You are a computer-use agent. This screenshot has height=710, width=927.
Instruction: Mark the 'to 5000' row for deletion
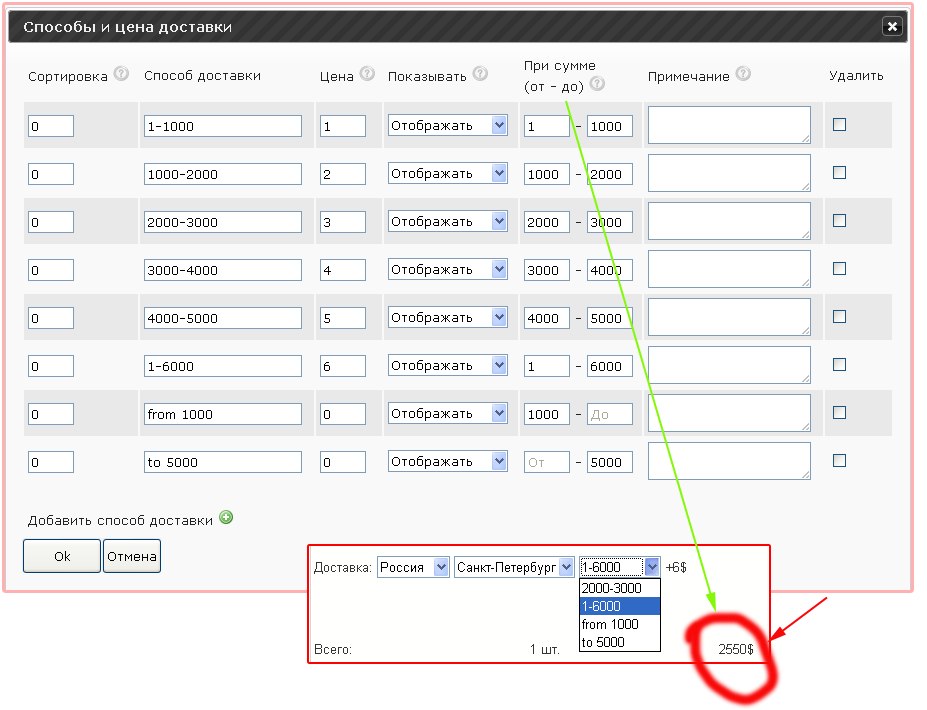839,460
